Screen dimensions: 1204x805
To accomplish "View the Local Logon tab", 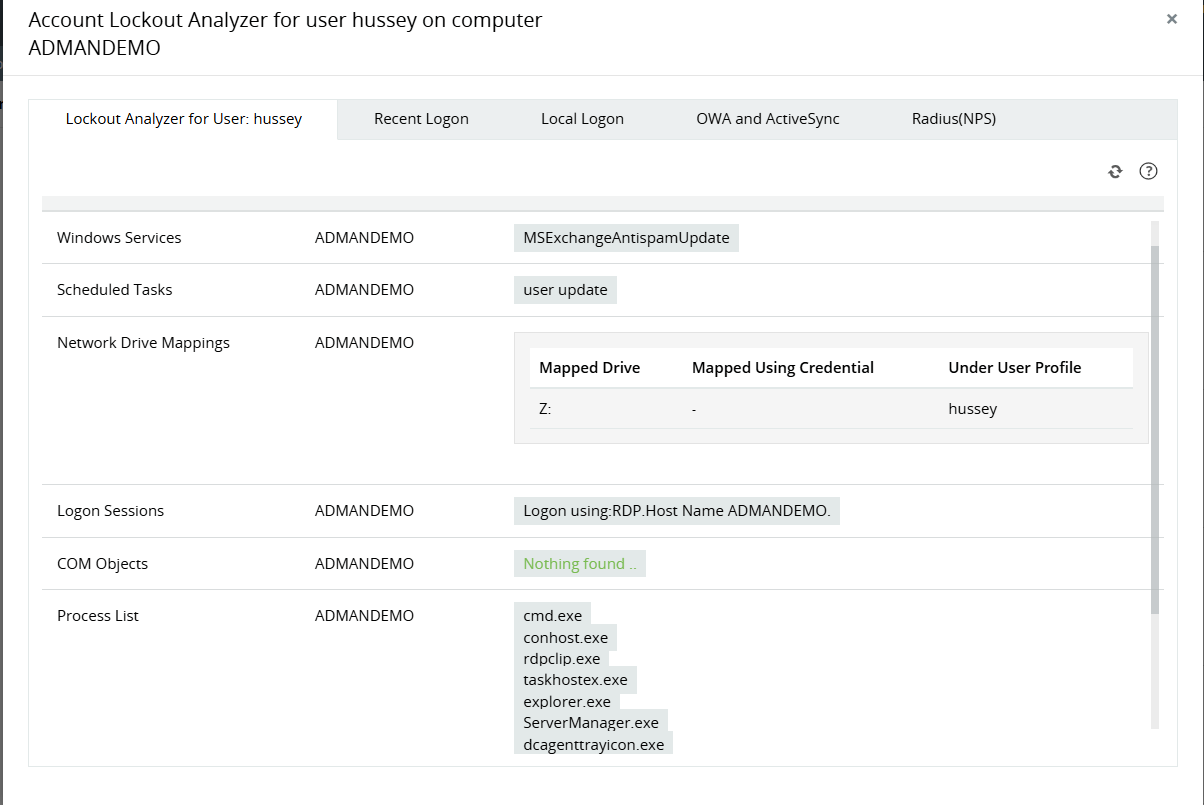I will 582,118.
